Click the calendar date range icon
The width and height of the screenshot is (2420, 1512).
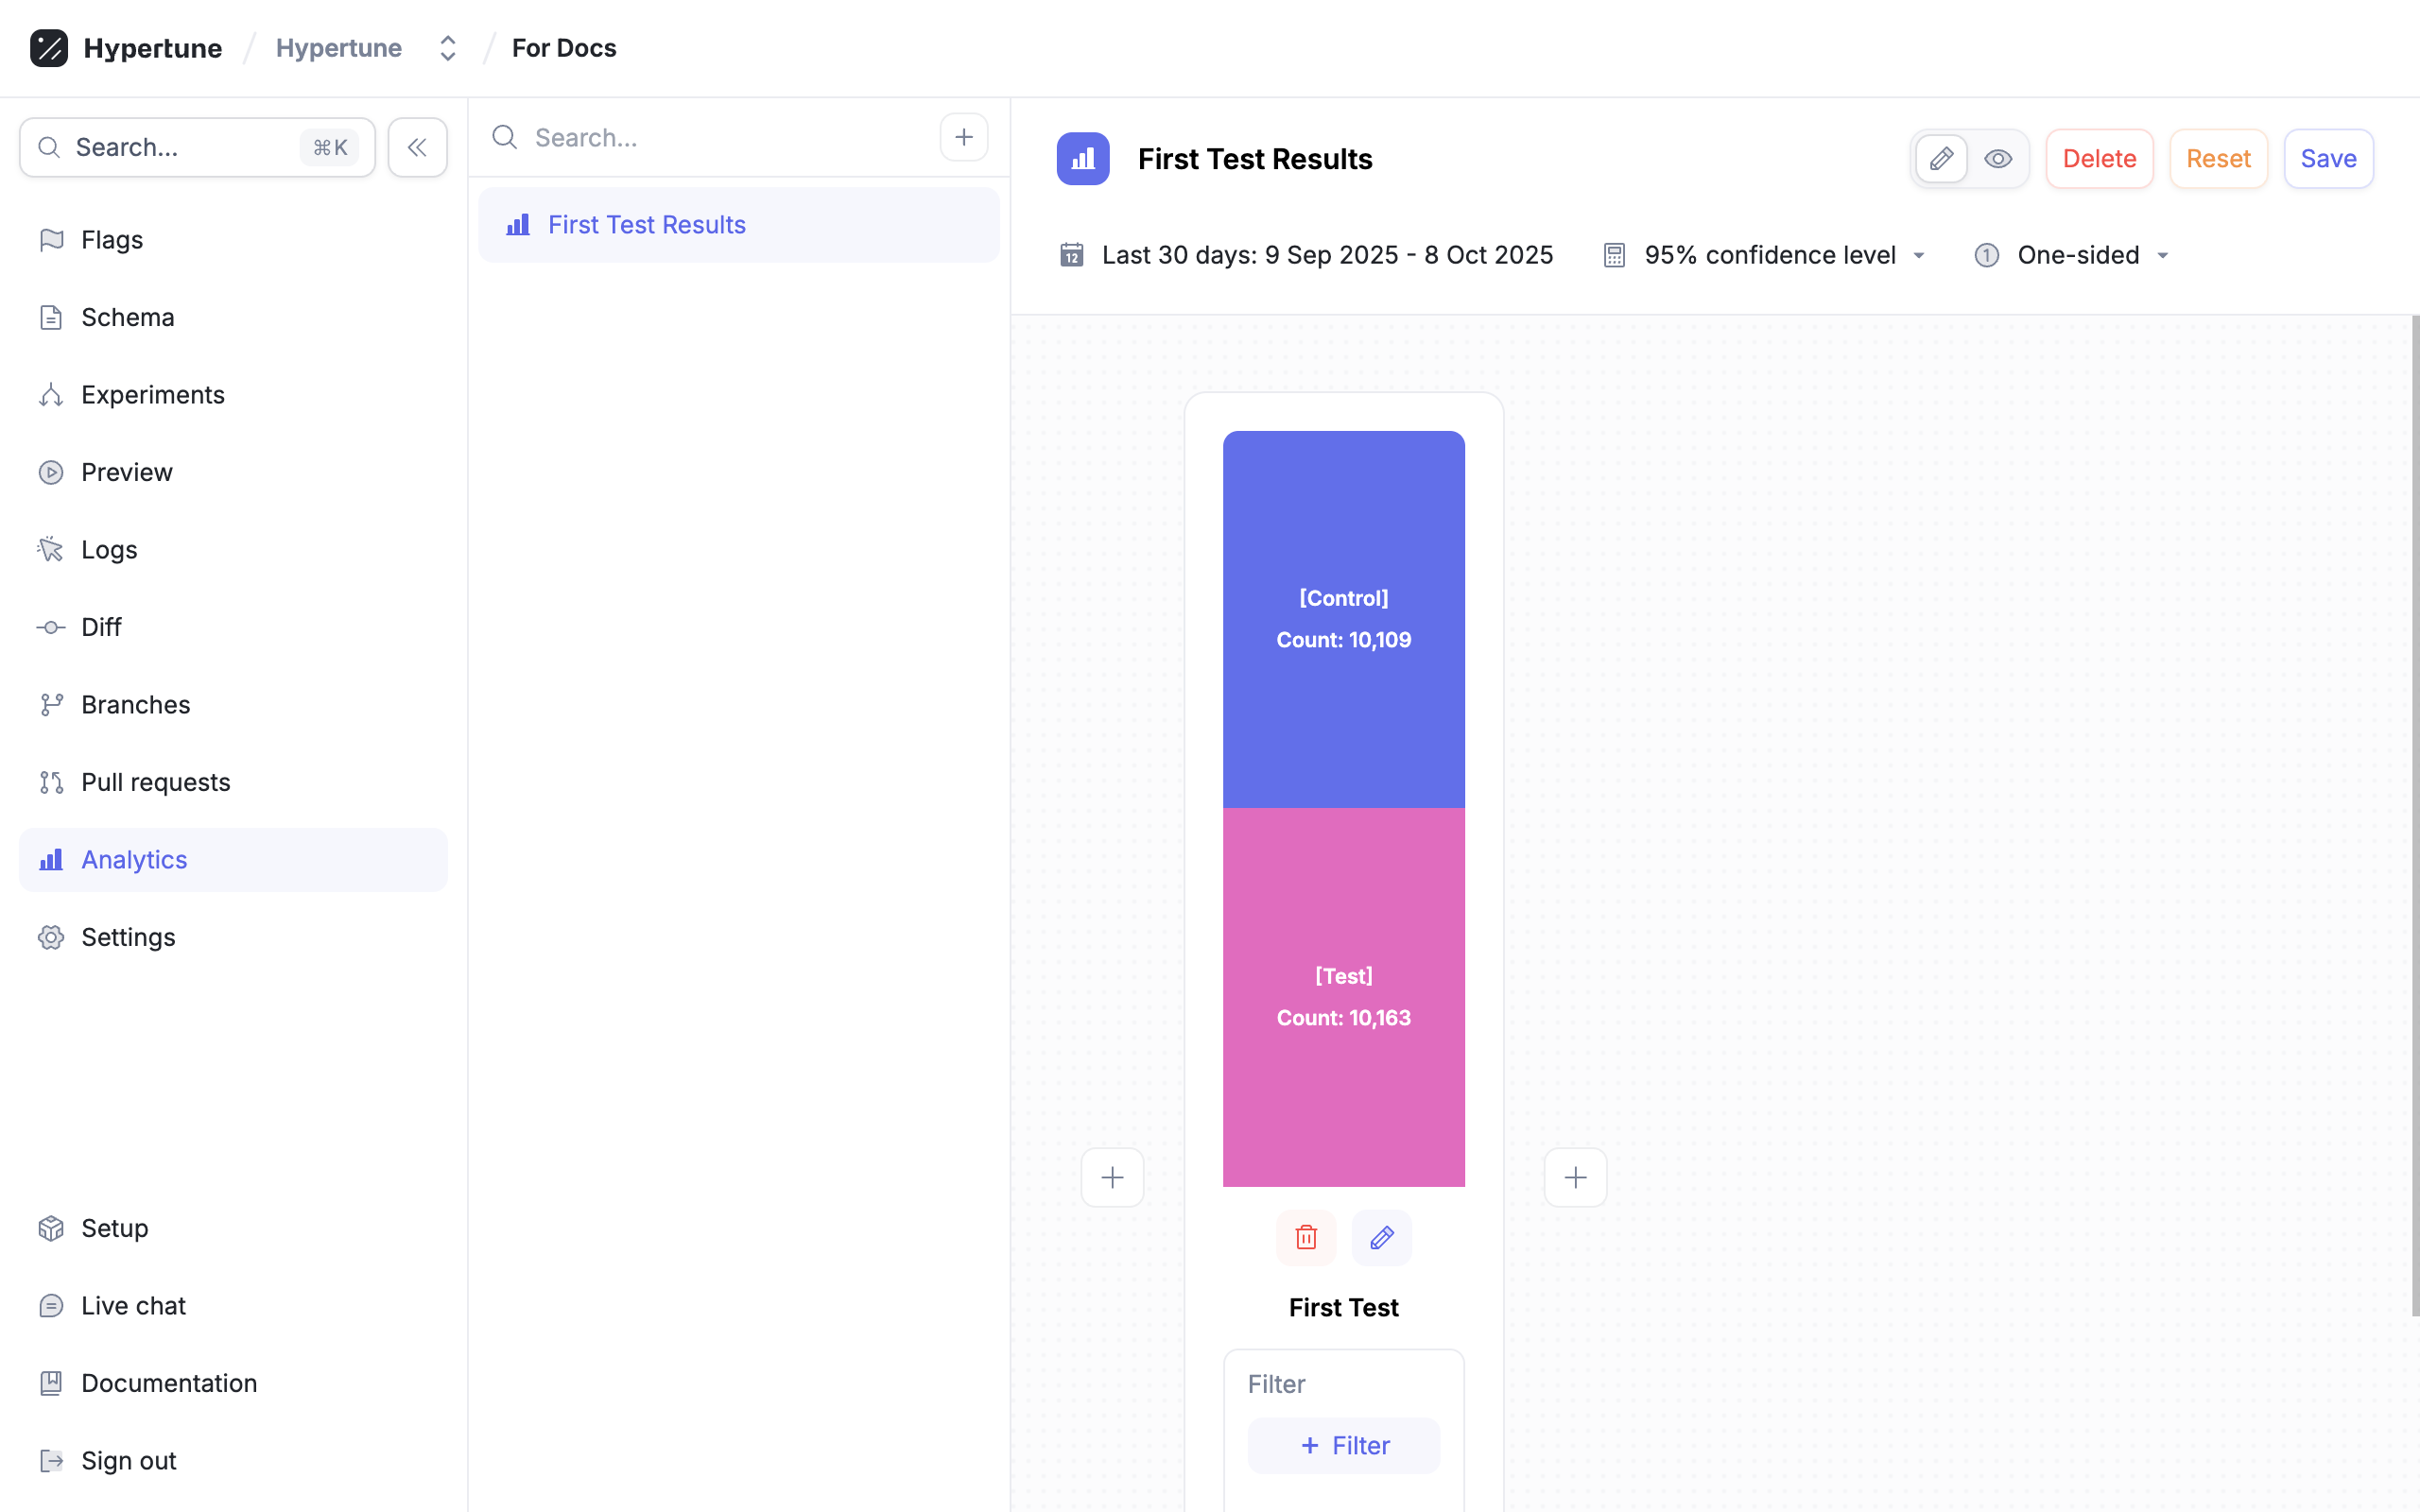coord(1072,255)
